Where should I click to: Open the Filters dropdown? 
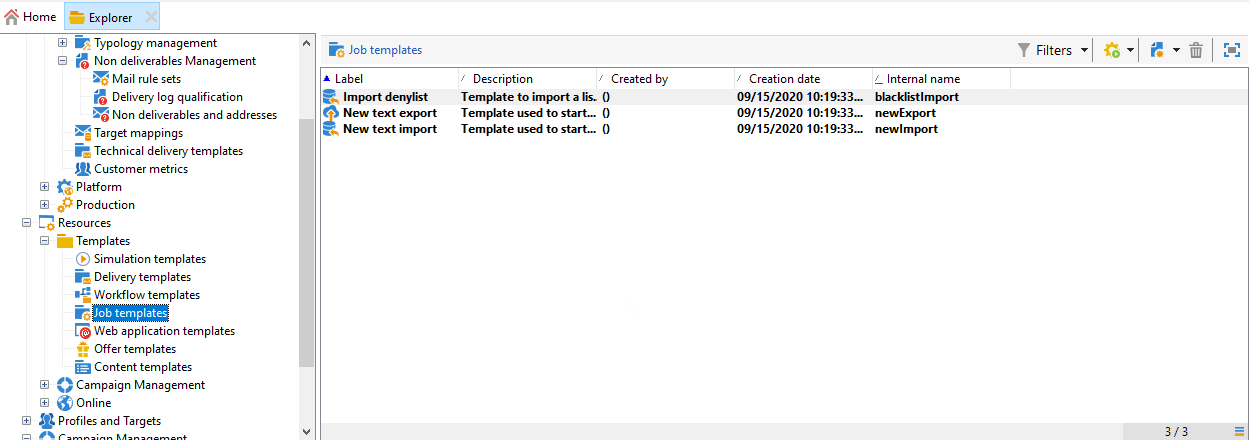[x=1053, y=50]
